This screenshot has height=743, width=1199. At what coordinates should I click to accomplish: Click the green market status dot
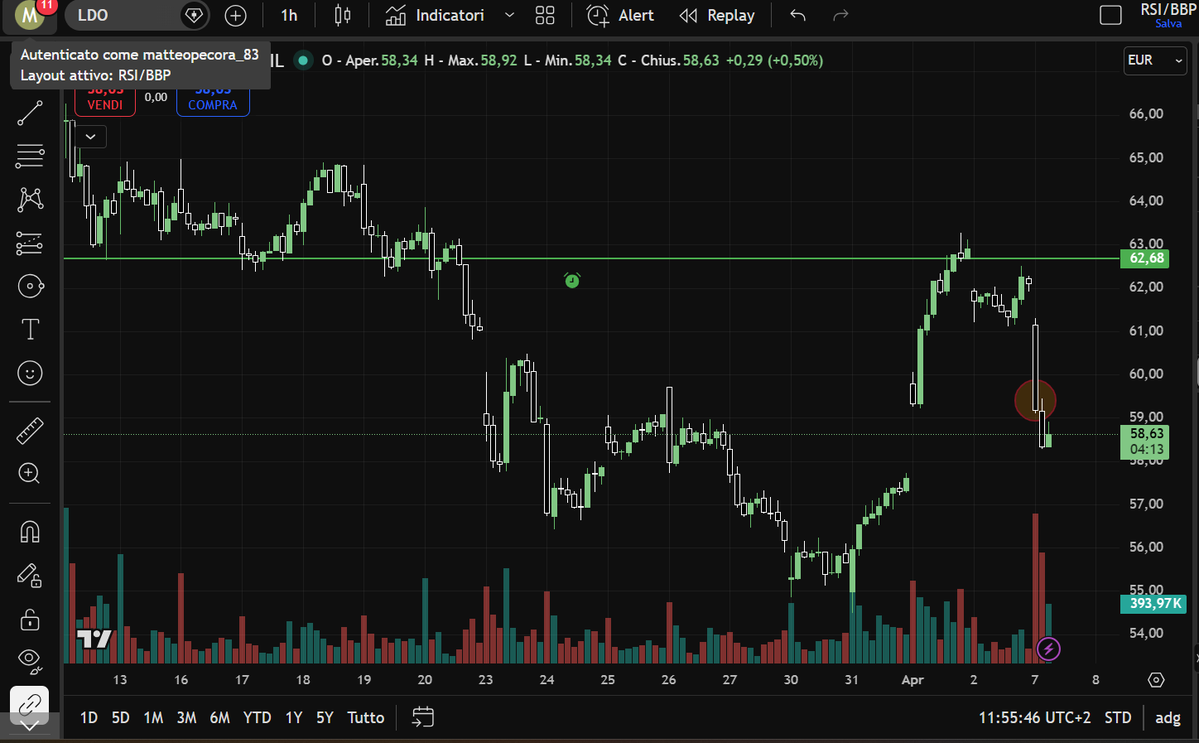[304, 60]
